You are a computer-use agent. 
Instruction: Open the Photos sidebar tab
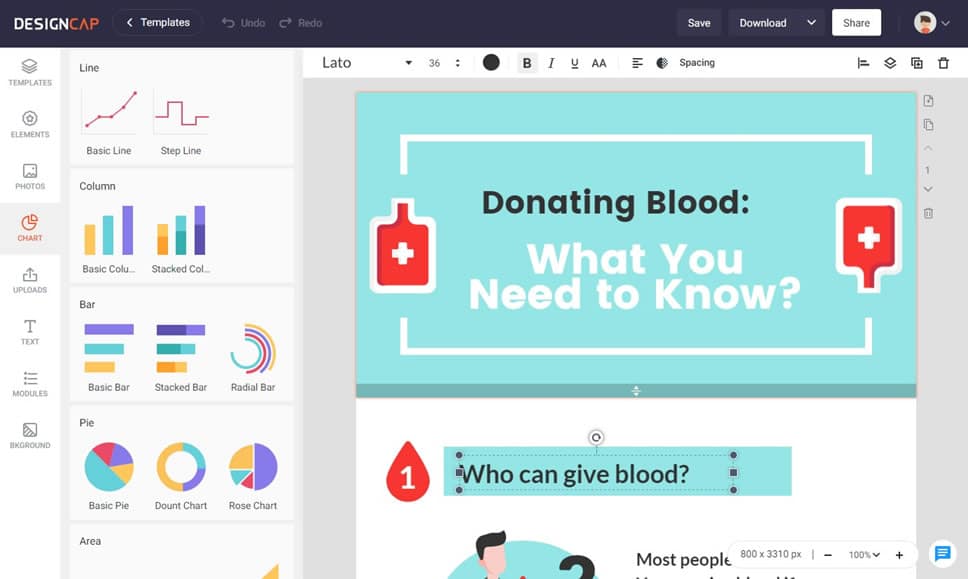pos(30,176)
